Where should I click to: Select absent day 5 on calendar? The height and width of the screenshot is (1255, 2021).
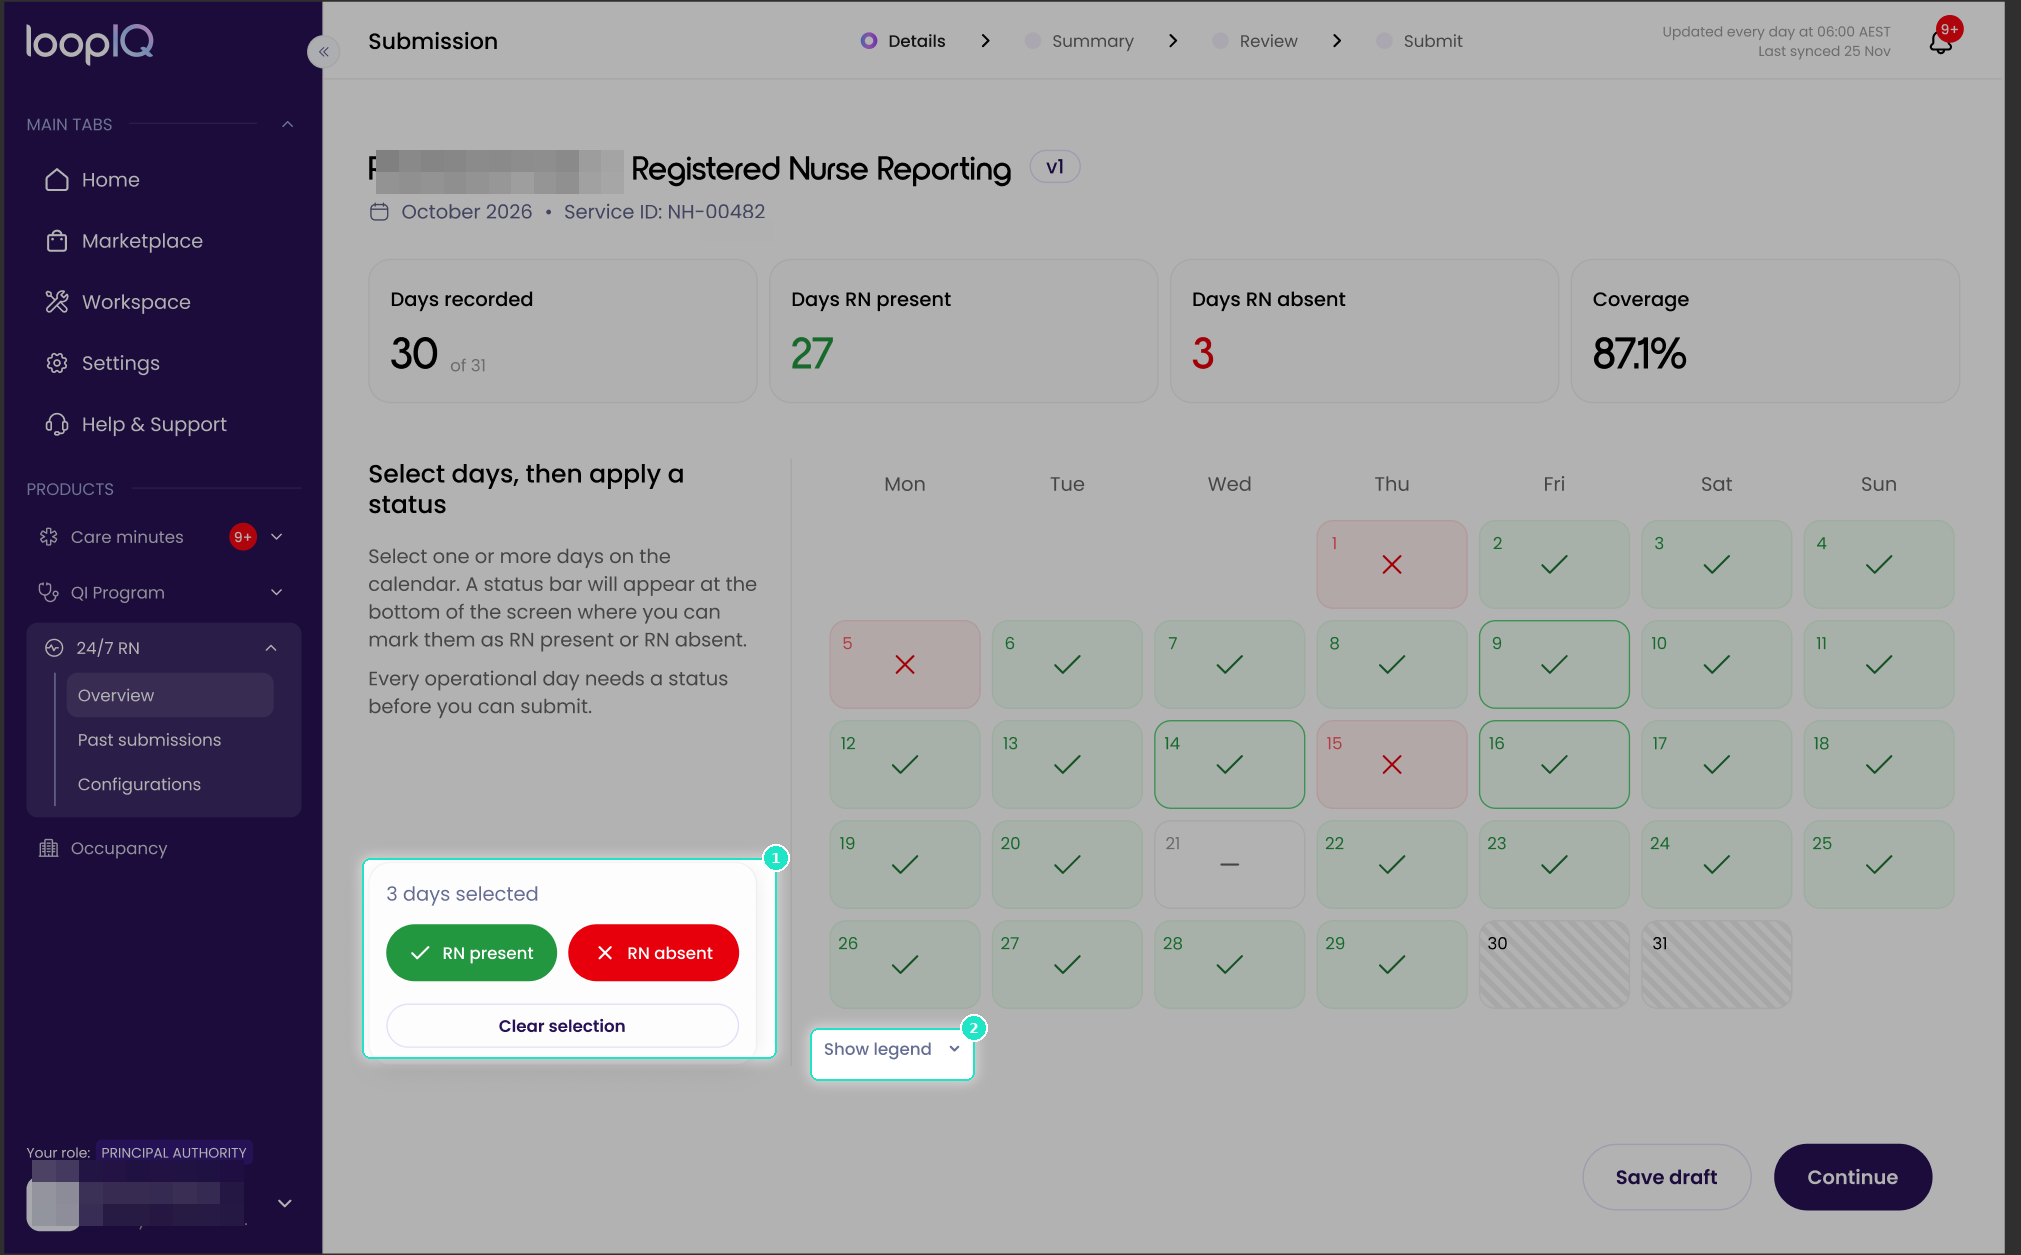tap(904, 664)
